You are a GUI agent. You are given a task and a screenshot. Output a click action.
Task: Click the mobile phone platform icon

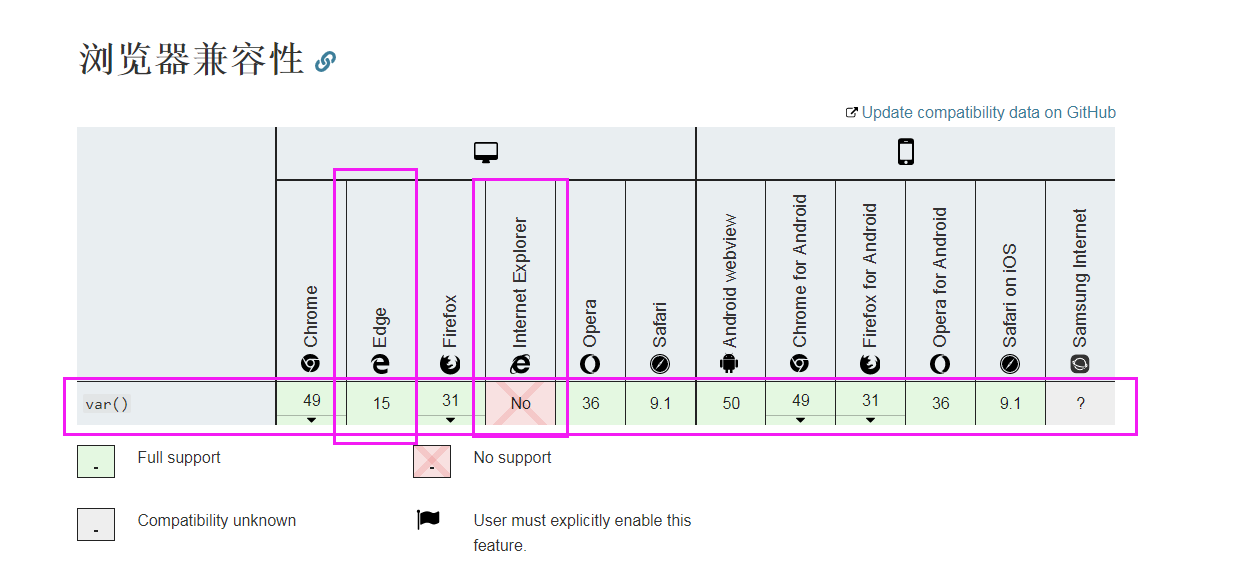click(906, 152)
